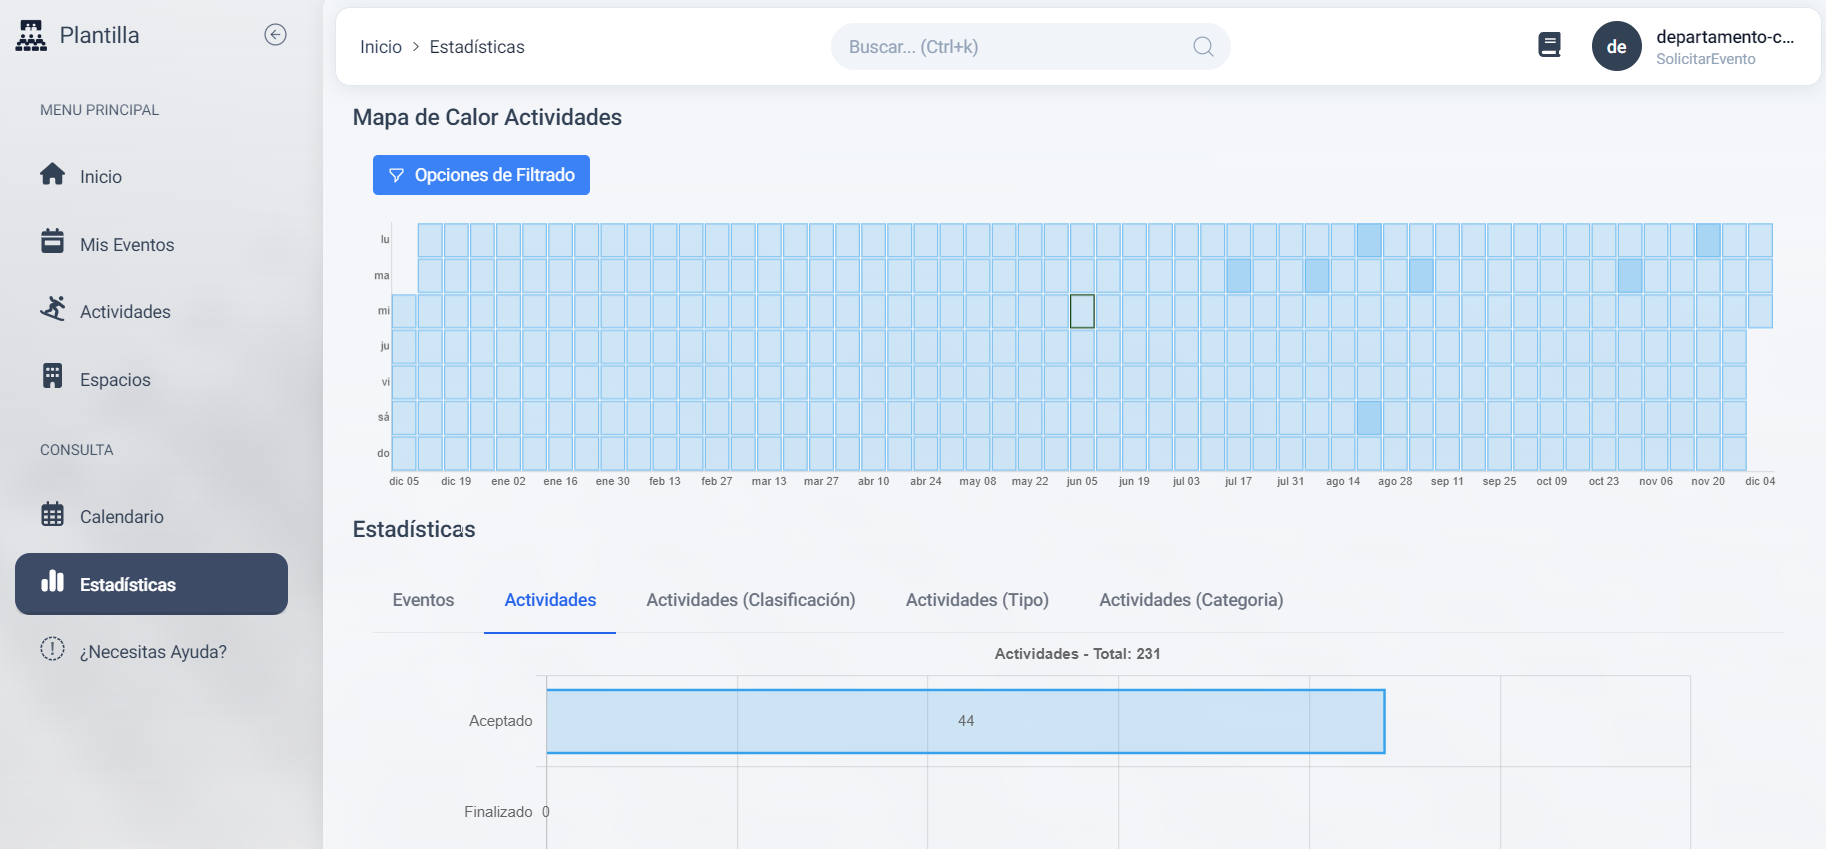
Task: Open the documentation book icon
Action: pos(1549,45)
